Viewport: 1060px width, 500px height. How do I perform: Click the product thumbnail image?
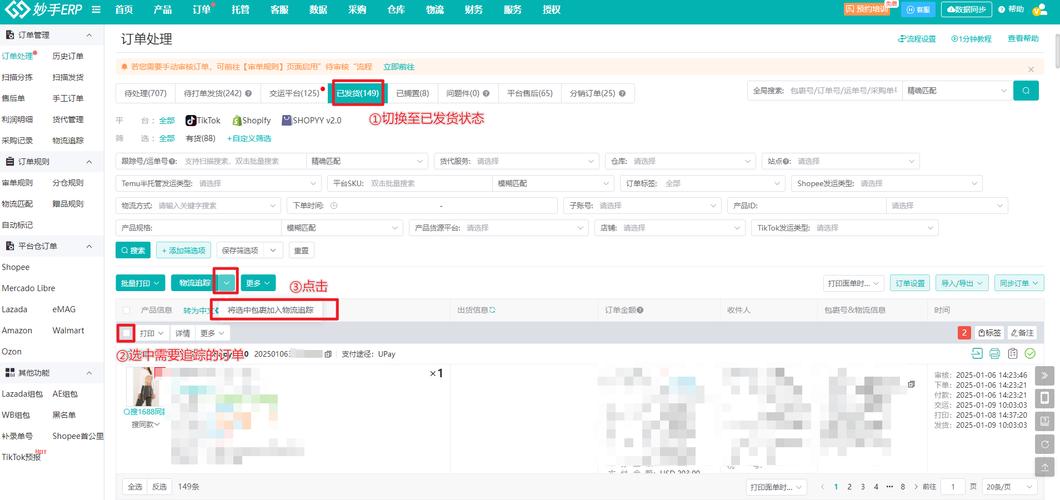pyautogui.click(x=143, y=386)
